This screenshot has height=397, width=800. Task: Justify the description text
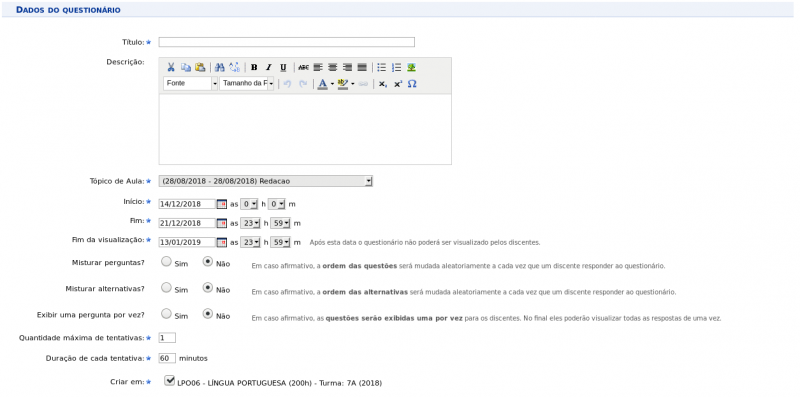362,67
